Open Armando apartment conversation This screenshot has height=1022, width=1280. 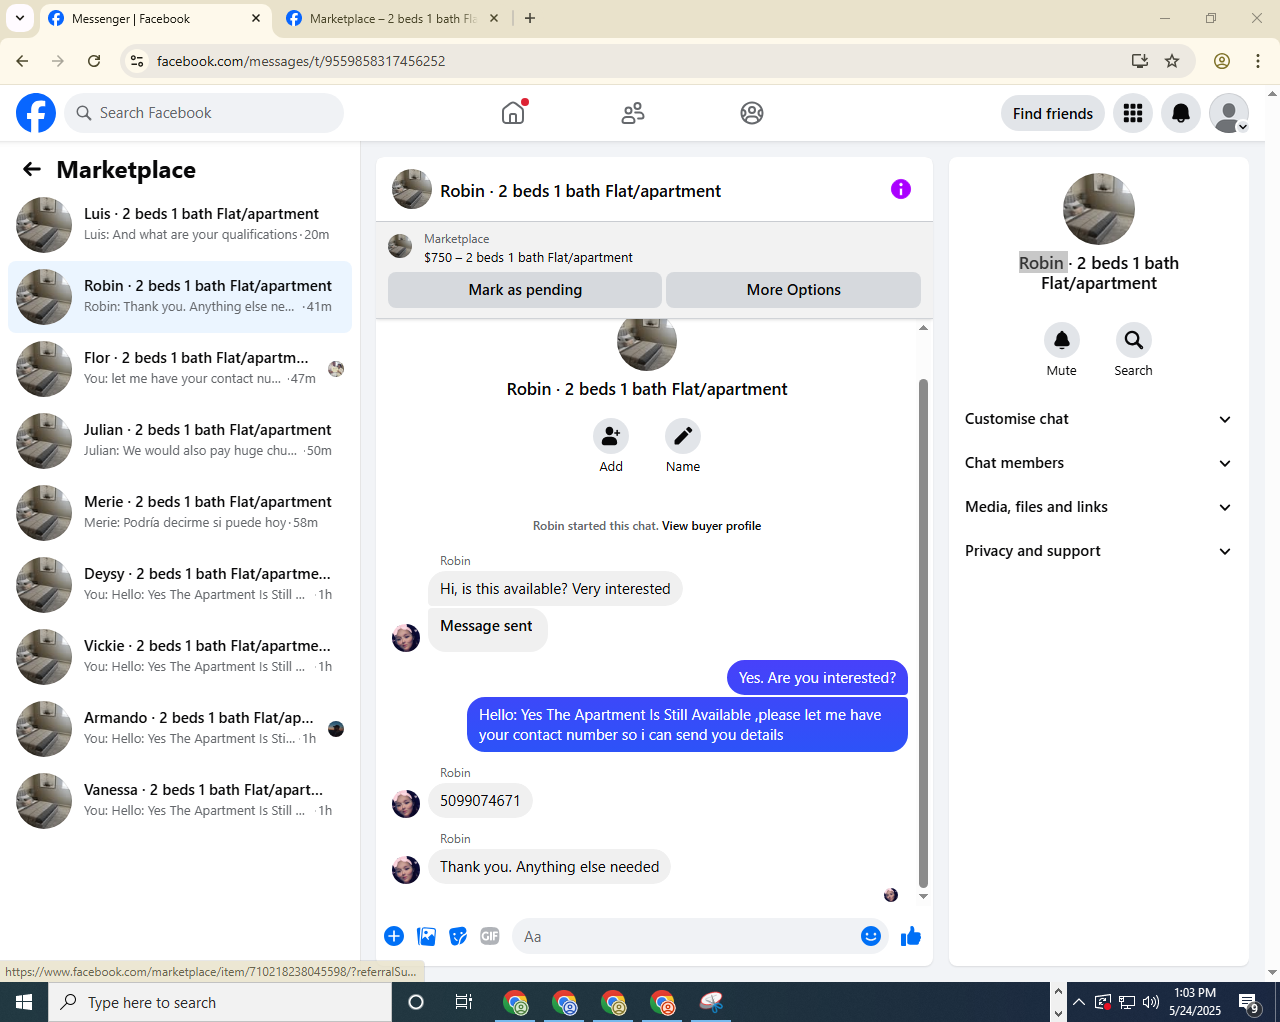pyautogui.click(x=180, y=729)
